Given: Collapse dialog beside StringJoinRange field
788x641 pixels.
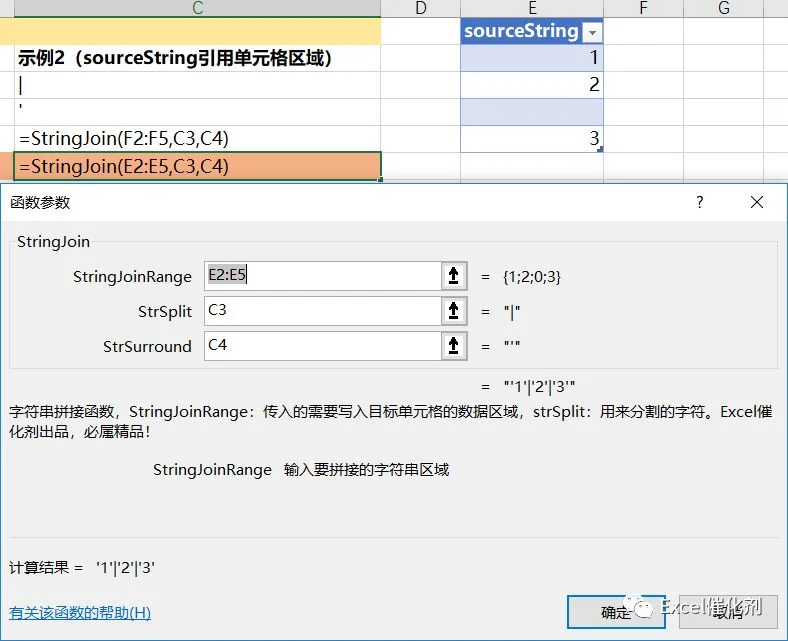Looking at the screenshot, I should 454,276.
